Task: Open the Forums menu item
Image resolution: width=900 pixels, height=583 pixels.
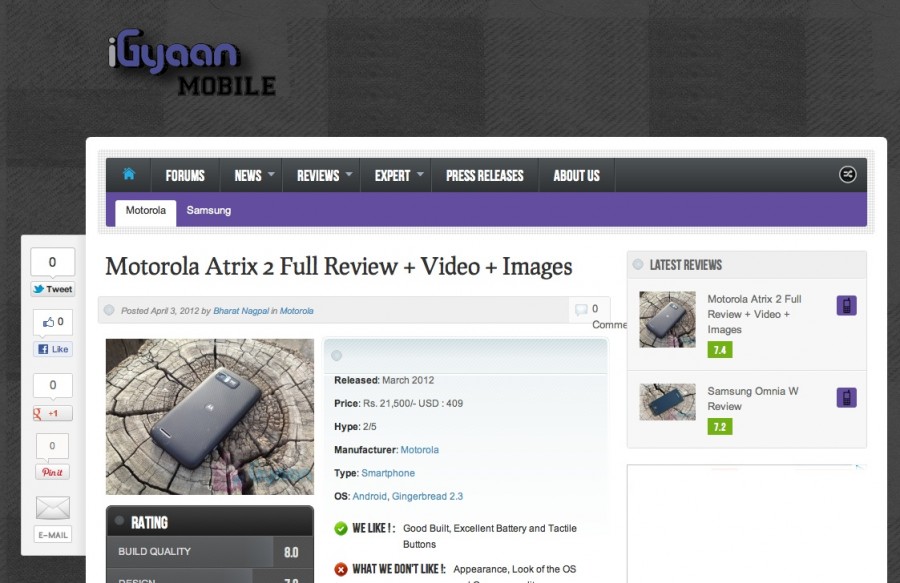Action: [185, 175]
